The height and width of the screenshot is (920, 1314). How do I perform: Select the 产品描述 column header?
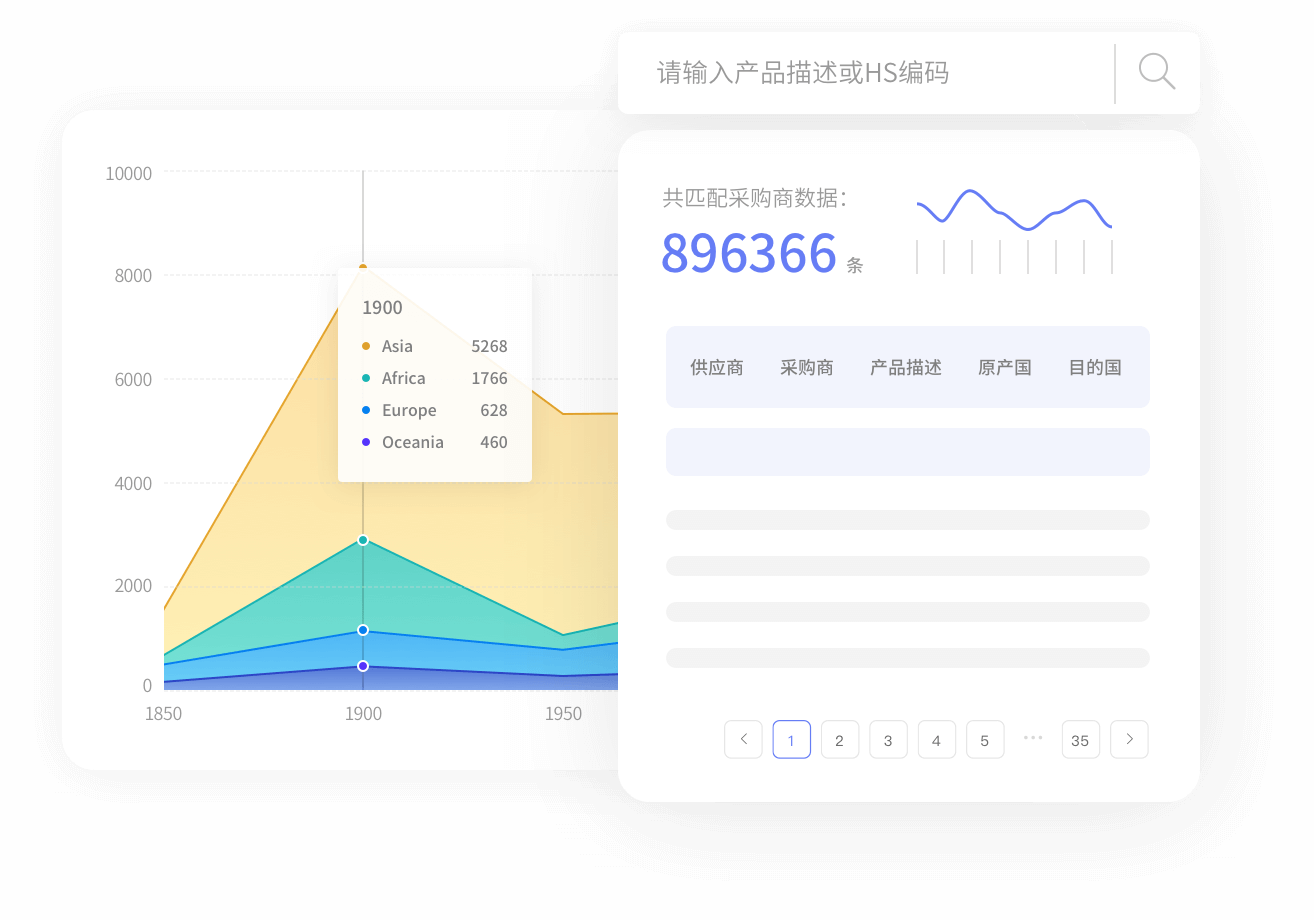click(x=906, y=367)
